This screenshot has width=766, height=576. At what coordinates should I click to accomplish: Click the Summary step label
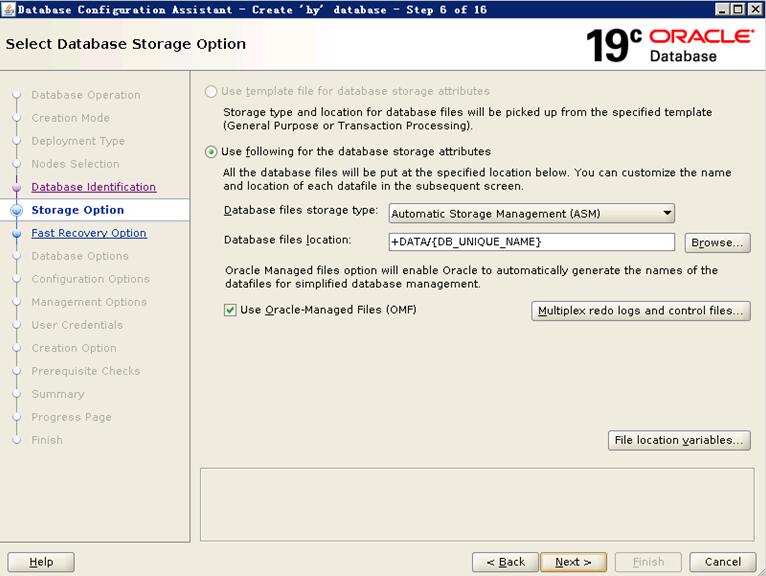[58, 394]
